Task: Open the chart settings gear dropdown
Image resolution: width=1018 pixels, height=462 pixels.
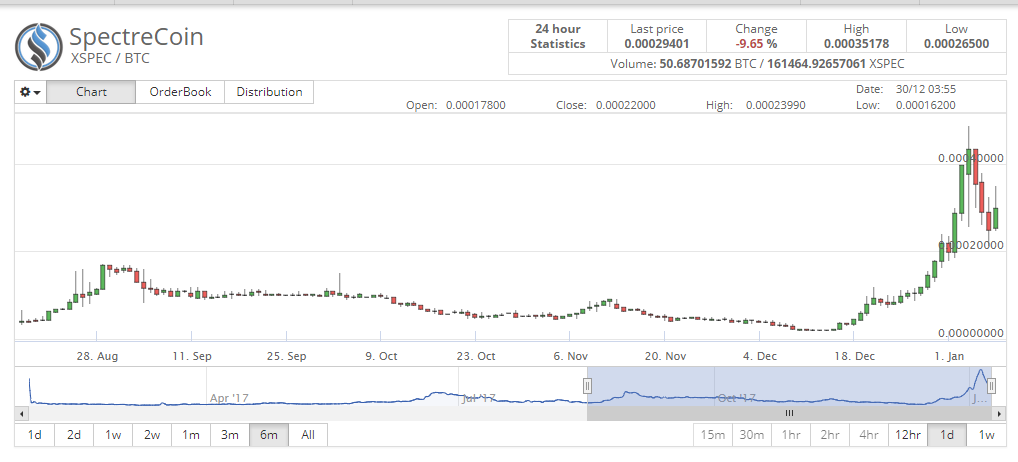Action: (x=31, y=92)
